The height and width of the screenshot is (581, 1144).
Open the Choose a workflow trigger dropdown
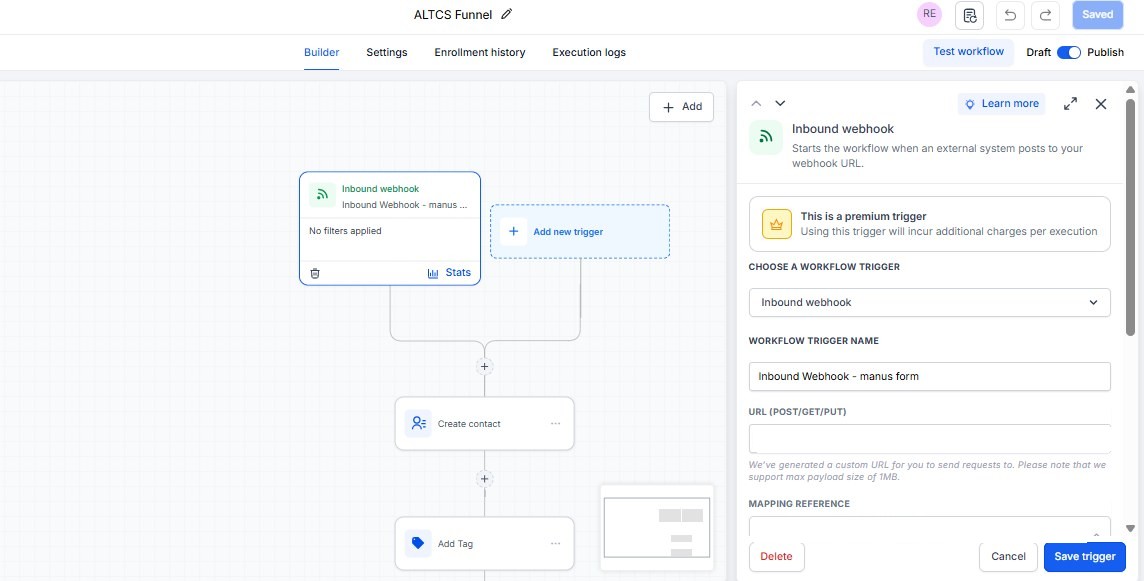930,302
